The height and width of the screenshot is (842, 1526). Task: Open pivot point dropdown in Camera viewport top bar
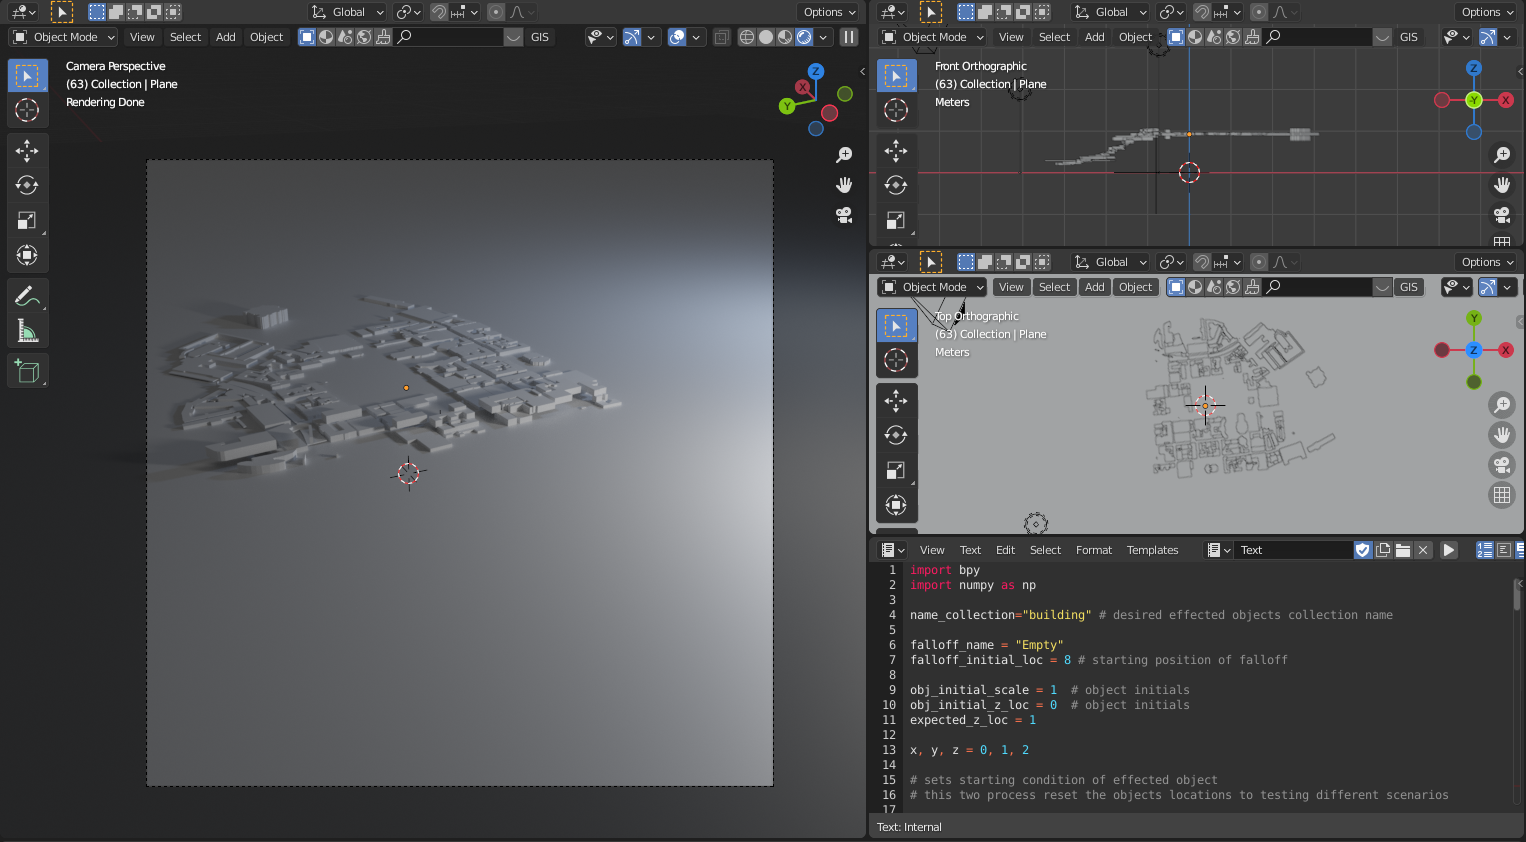point(408,12)
